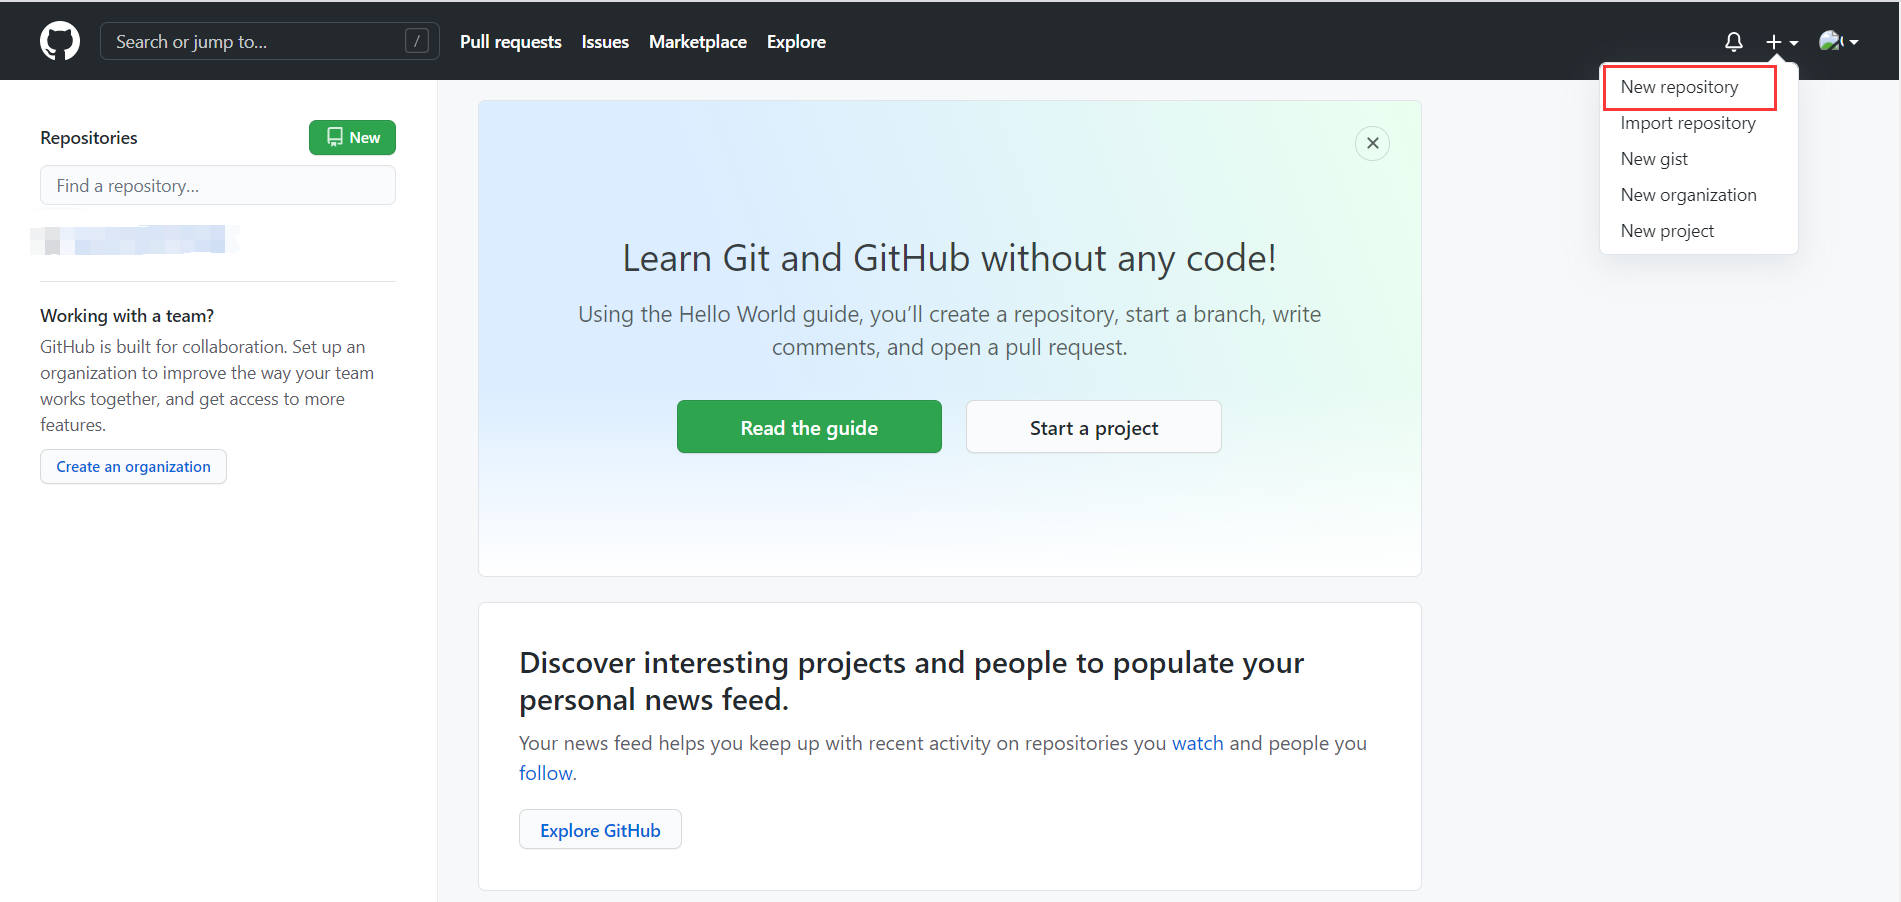Image resolution: width=1901 pixels, height=902 pixels.
Task: Click the Explore GitHub button
Action: tap(600, 830)
